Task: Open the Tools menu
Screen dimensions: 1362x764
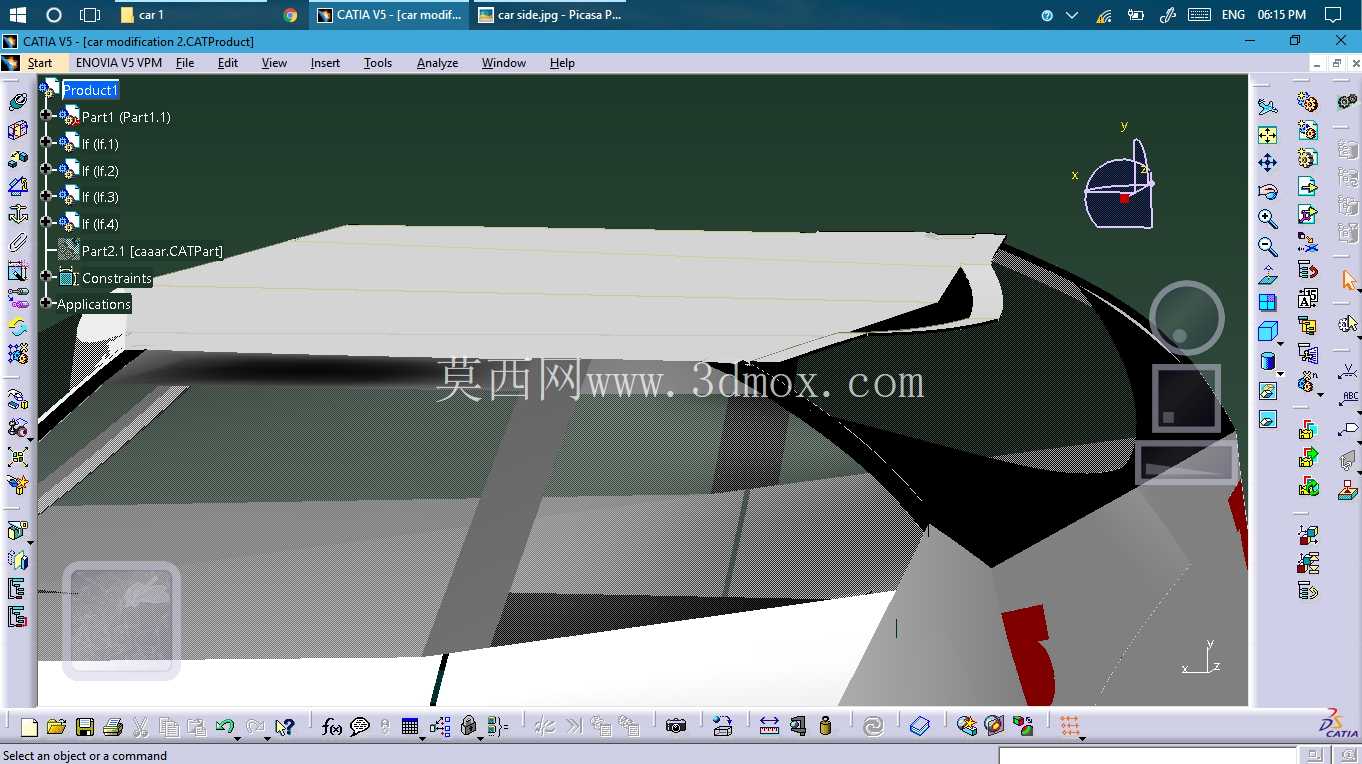Action: pos(378,63)
